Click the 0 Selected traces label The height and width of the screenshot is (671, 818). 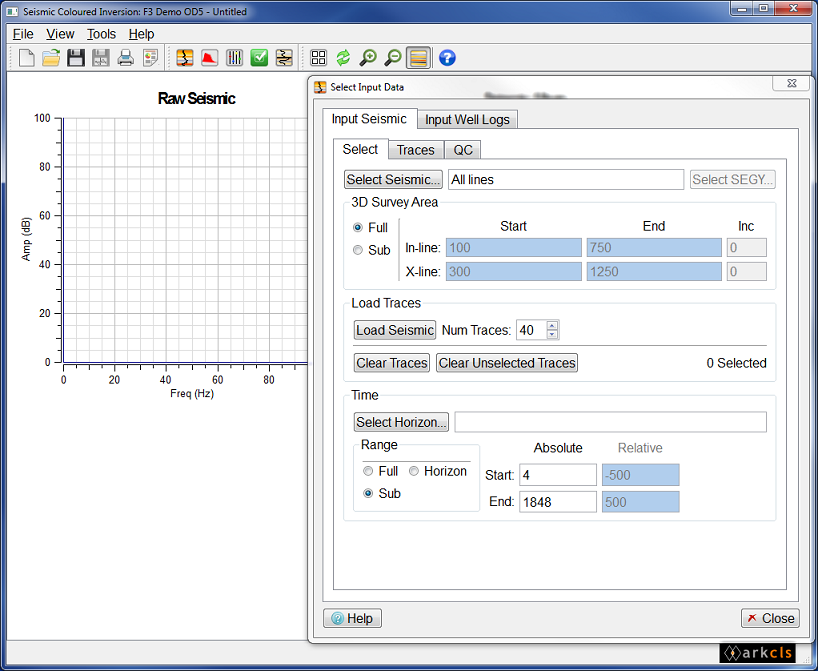point(736,363)
